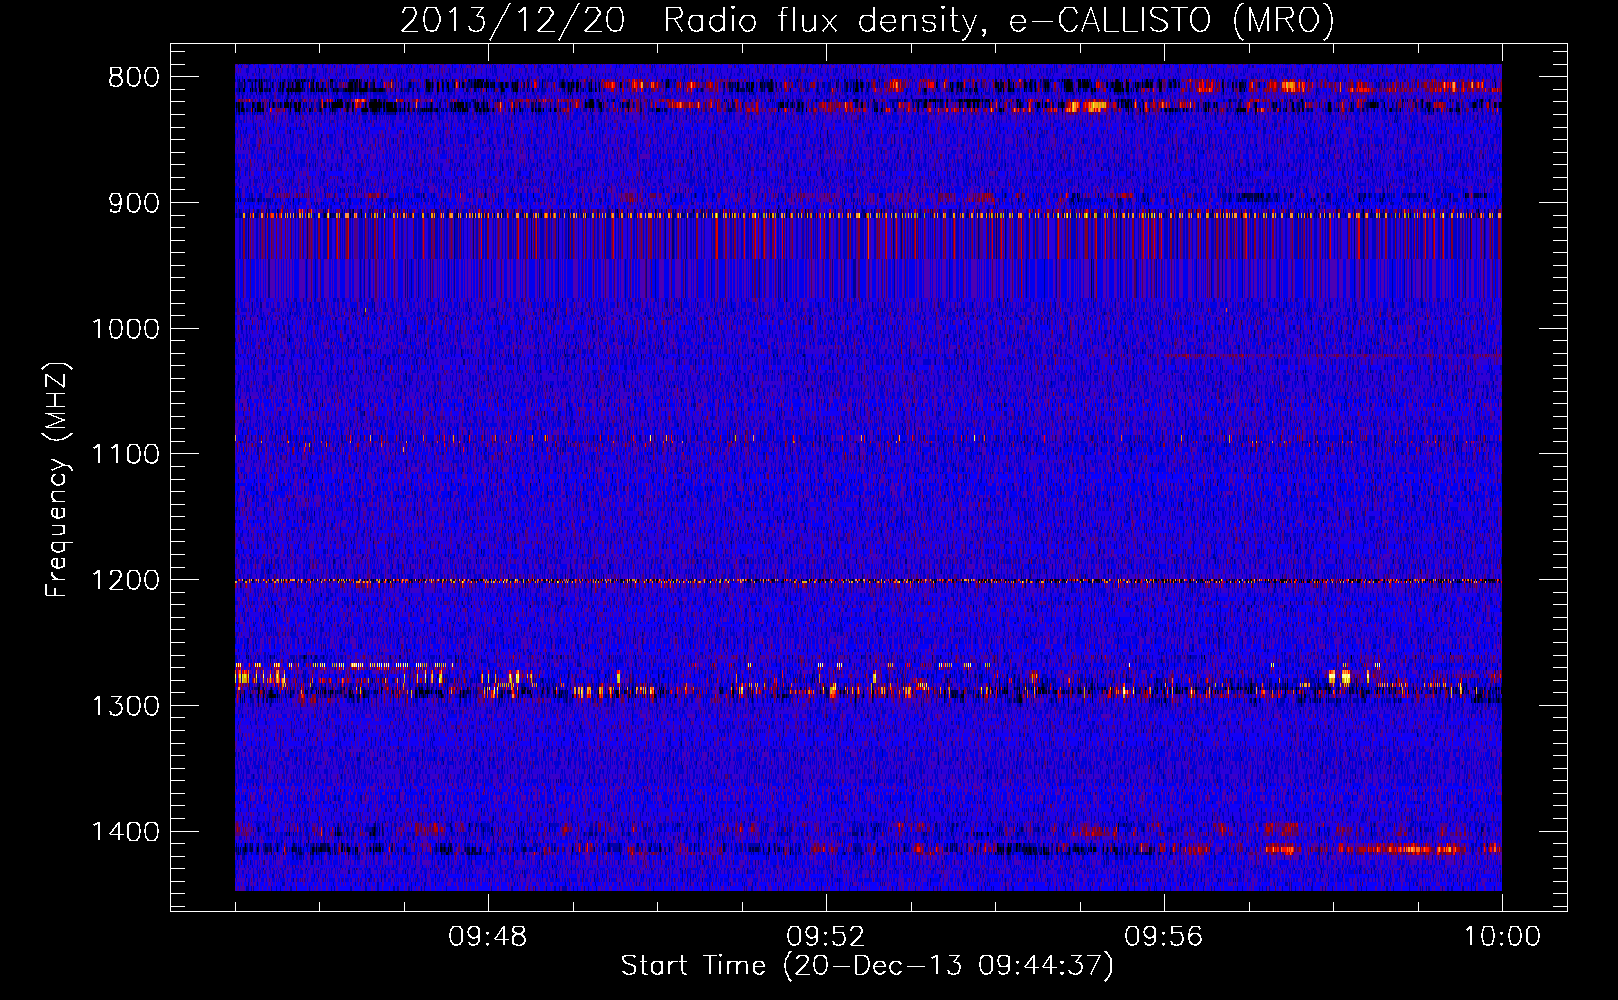
Task: Click the 900 frequency tick label
Action: coord(133,203)
